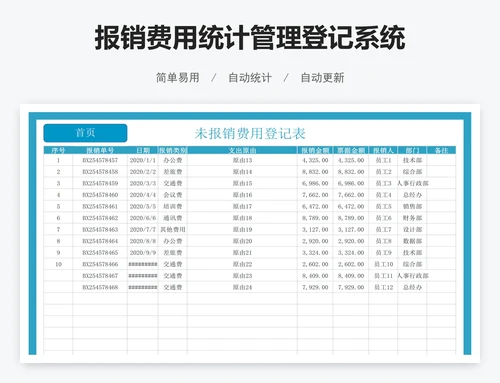The height and width of the screenshot is (383, 500).
Task: Click the 原由23 cell
Action: point(242,276)
